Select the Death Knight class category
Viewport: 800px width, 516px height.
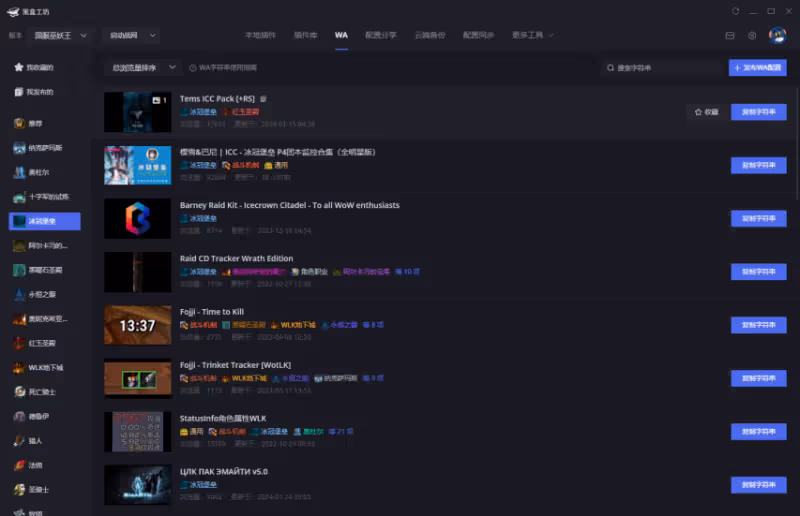click(x=35, y=392)
